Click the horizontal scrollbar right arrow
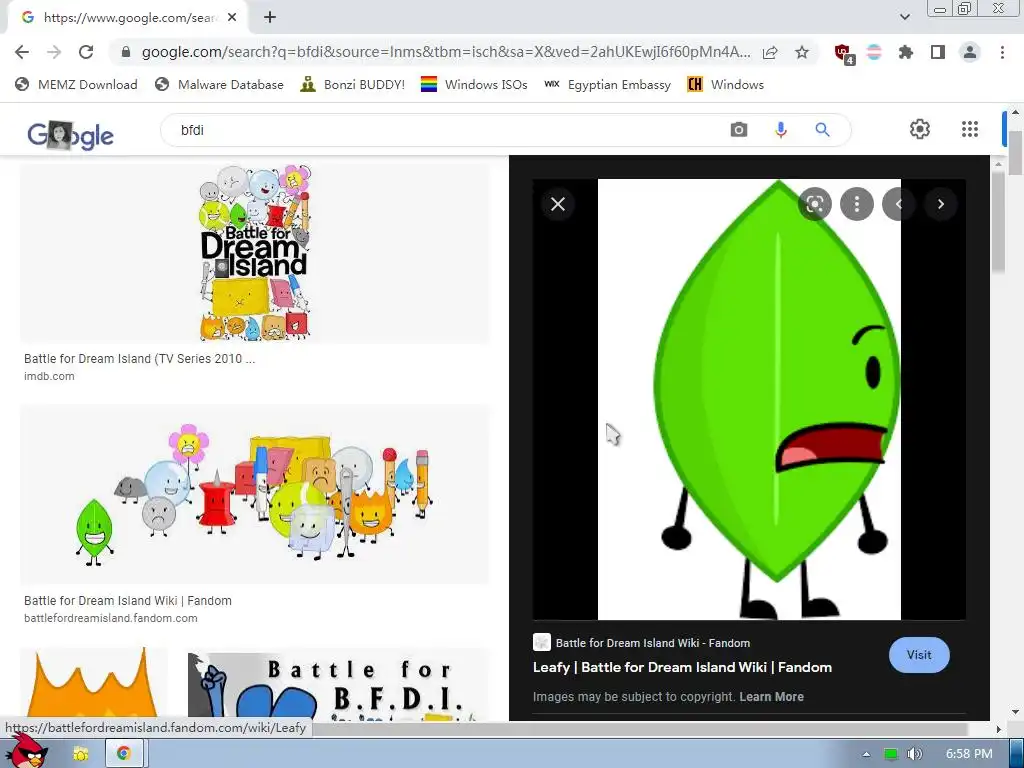This screenshot has height=768, width=1024. (998, 729)
